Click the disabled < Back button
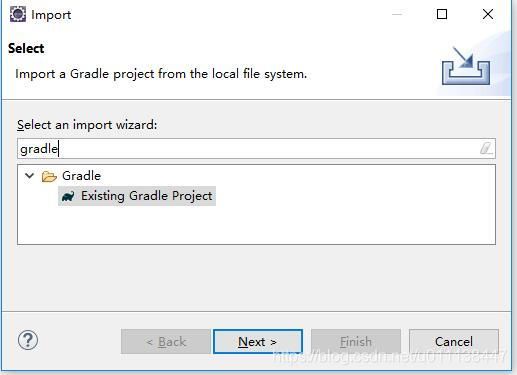 pyautogui.click(x=166, y=341)
